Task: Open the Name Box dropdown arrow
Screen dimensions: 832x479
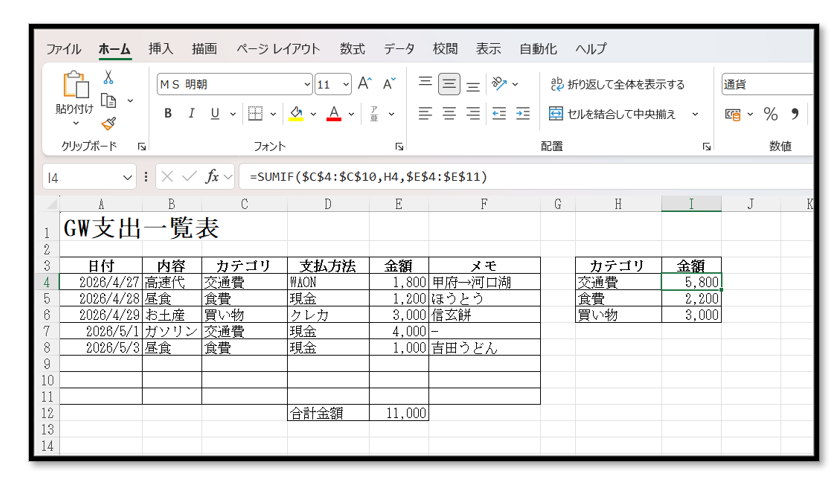Action: click(x=127, y=177)
